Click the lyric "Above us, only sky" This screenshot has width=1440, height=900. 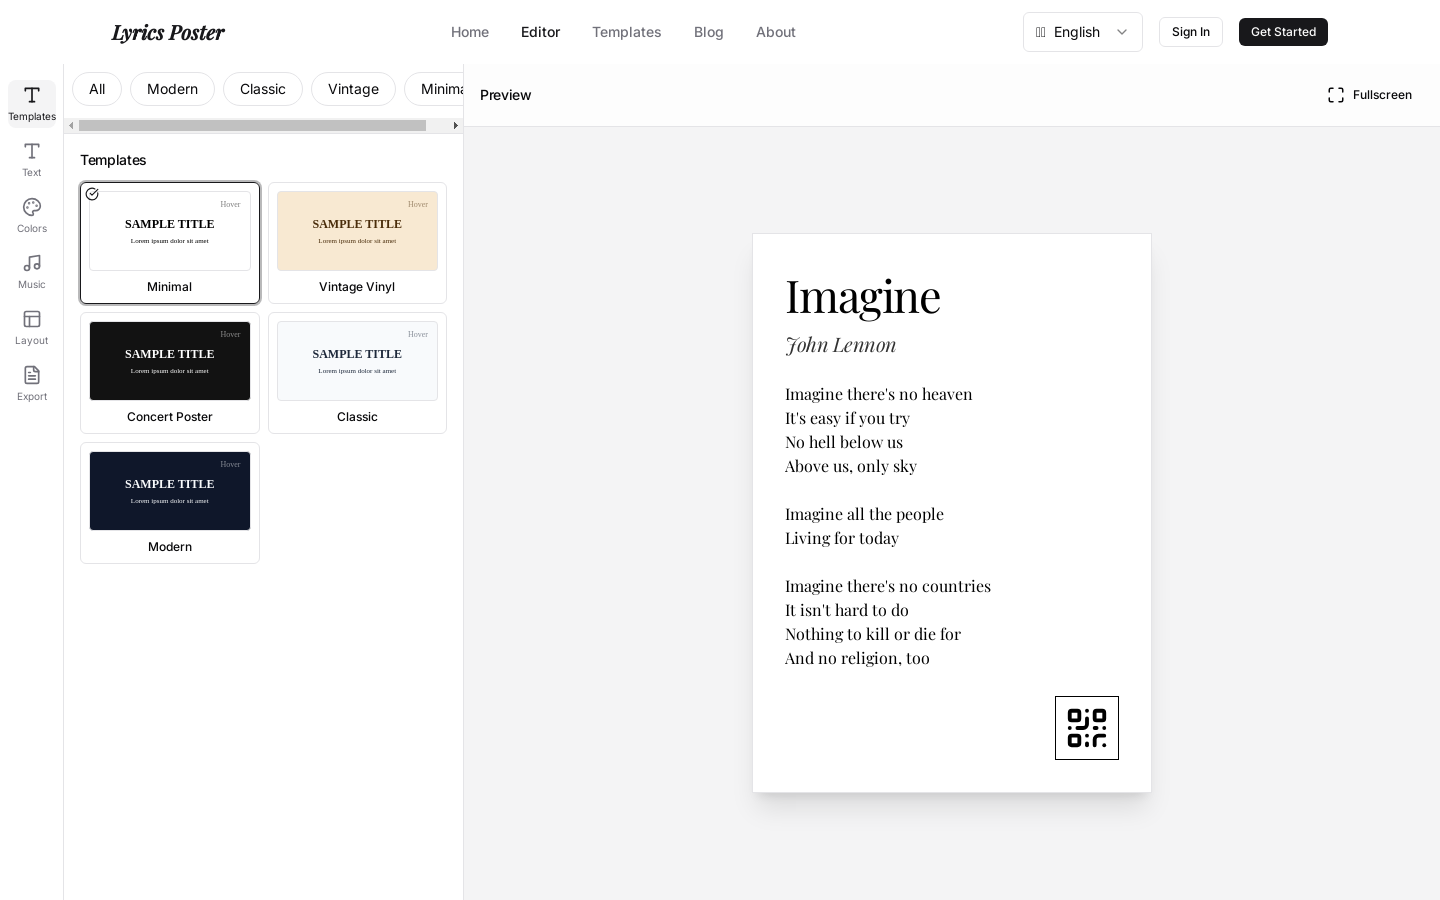pyautogui.click(x=851, y=466)
